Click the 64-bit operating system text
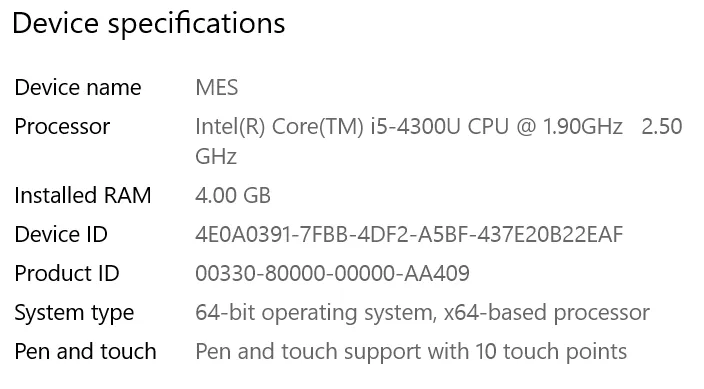 pyautogui.click(x=314, y=313)
